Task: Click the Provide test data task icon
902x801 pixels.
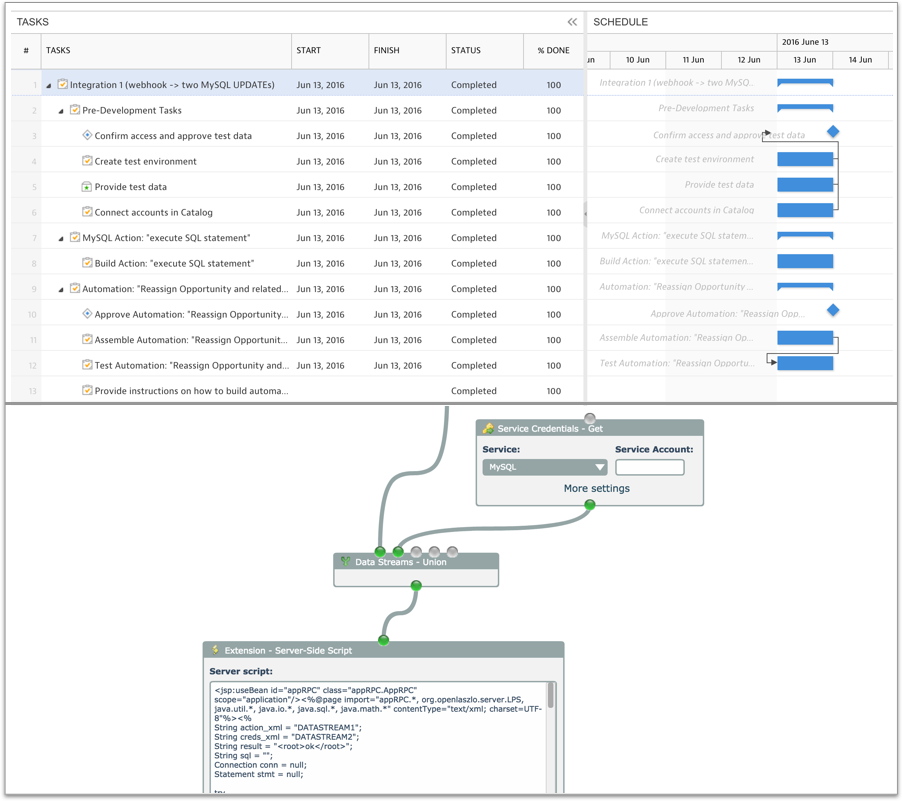Action: coord(87,186)
